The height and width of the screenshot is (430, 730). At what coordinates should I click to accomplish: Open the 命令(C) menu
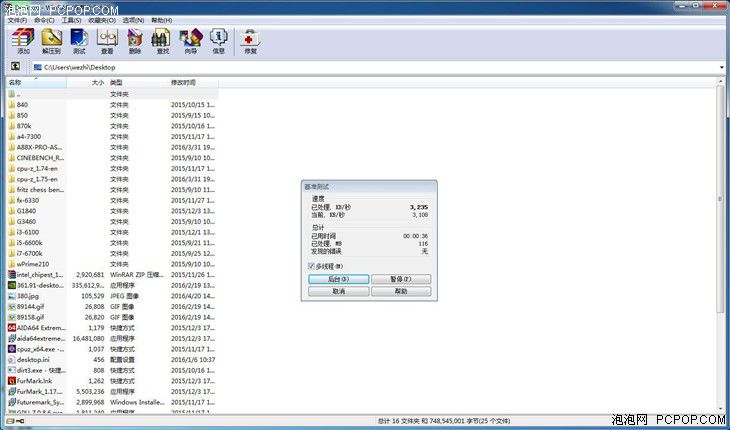click(x=44, y=20)
